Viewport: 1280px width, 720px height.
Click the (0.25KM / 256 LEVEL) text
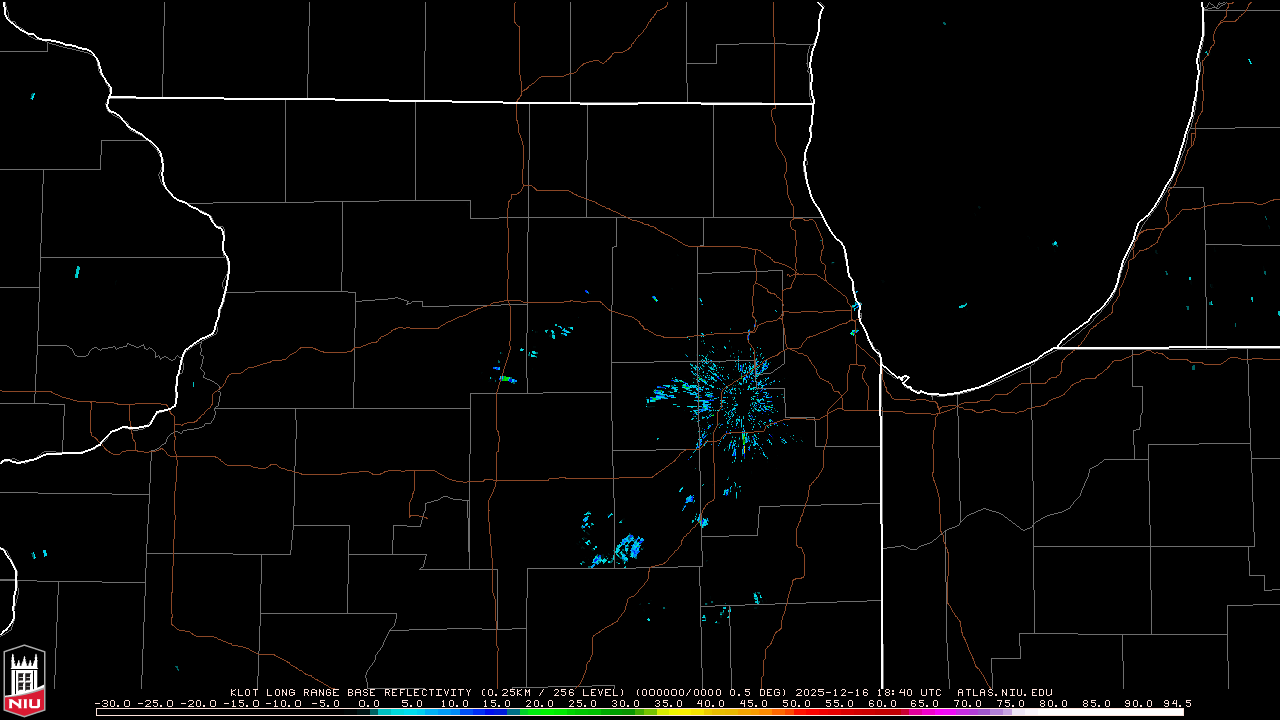pos(553,692)
